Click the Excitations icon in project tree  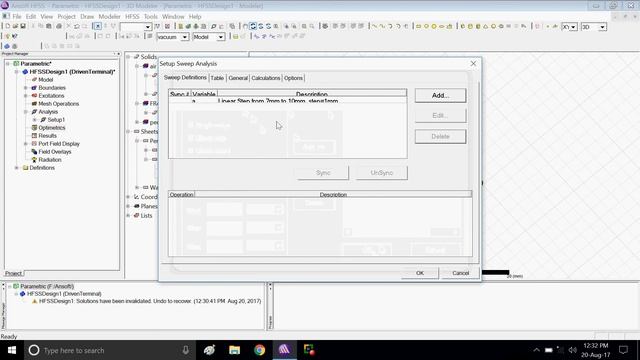click(34, 96)
